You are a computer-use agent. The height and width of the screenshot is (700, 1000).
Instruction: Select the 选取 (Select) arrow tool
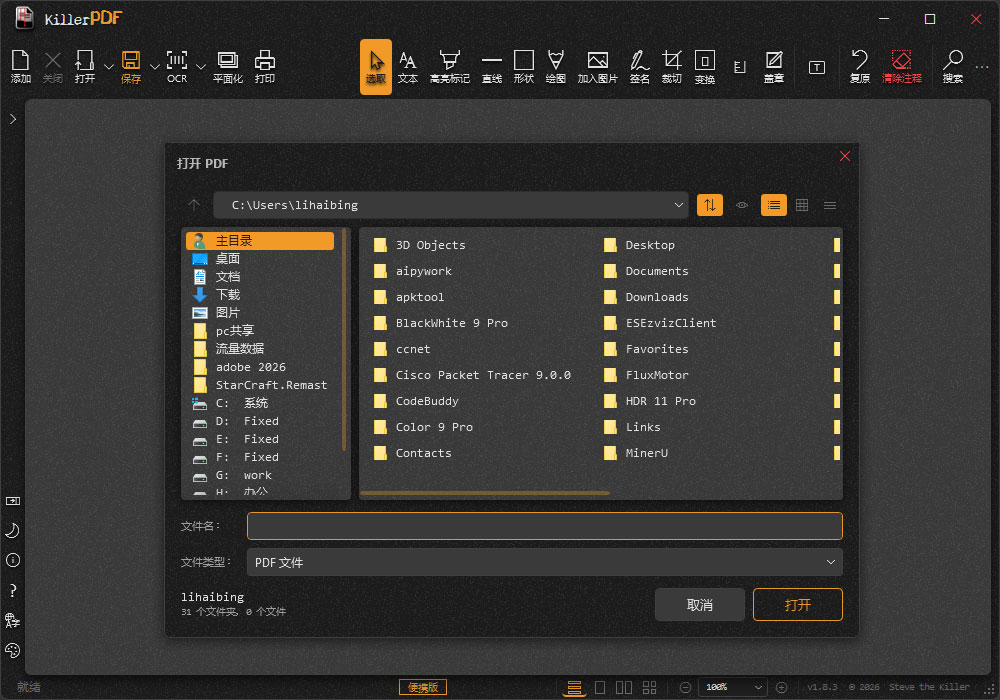[x=376, y=66]
